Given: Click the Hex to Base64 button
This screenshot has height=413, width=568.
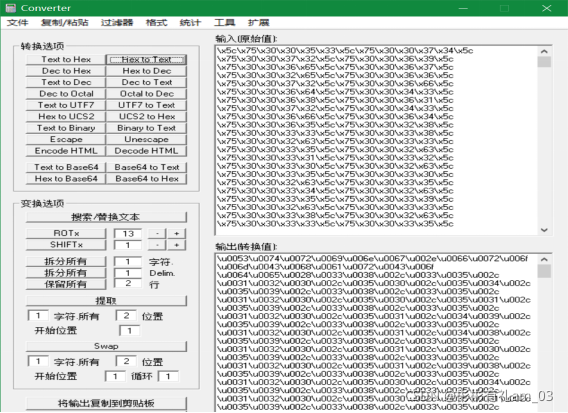Looking at the screenshot, I should (x=66, y=179).
